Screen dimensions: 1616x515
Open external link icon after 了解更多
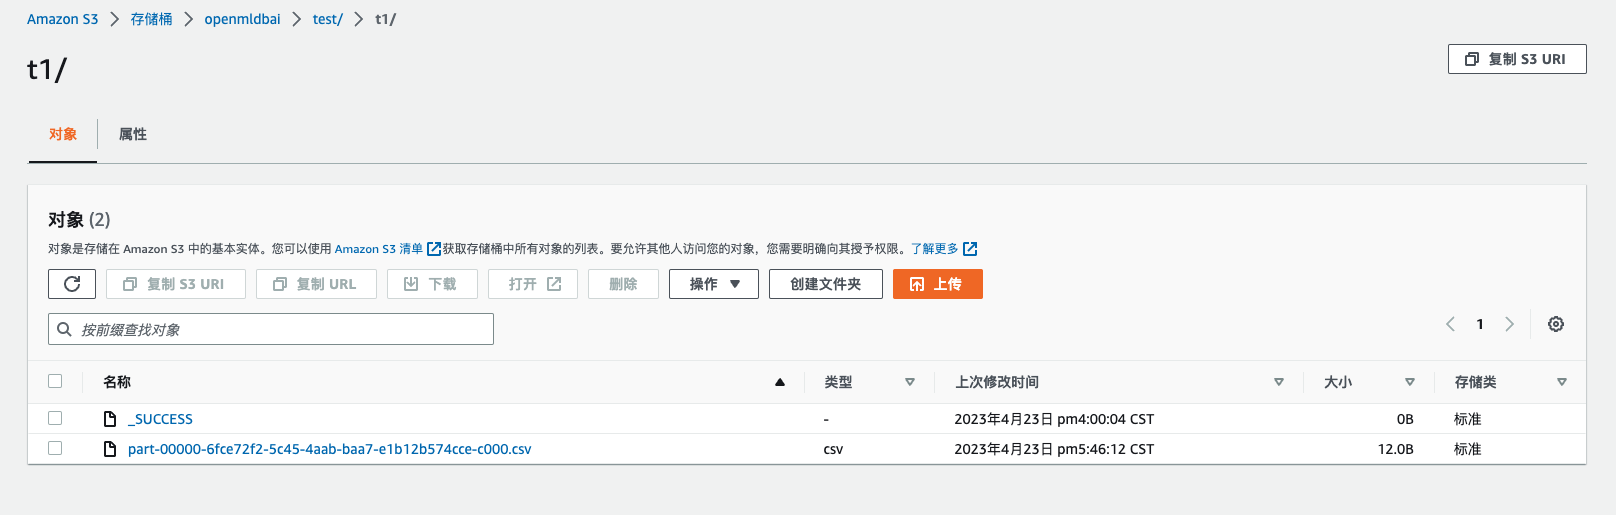click(x=970, y=249)
